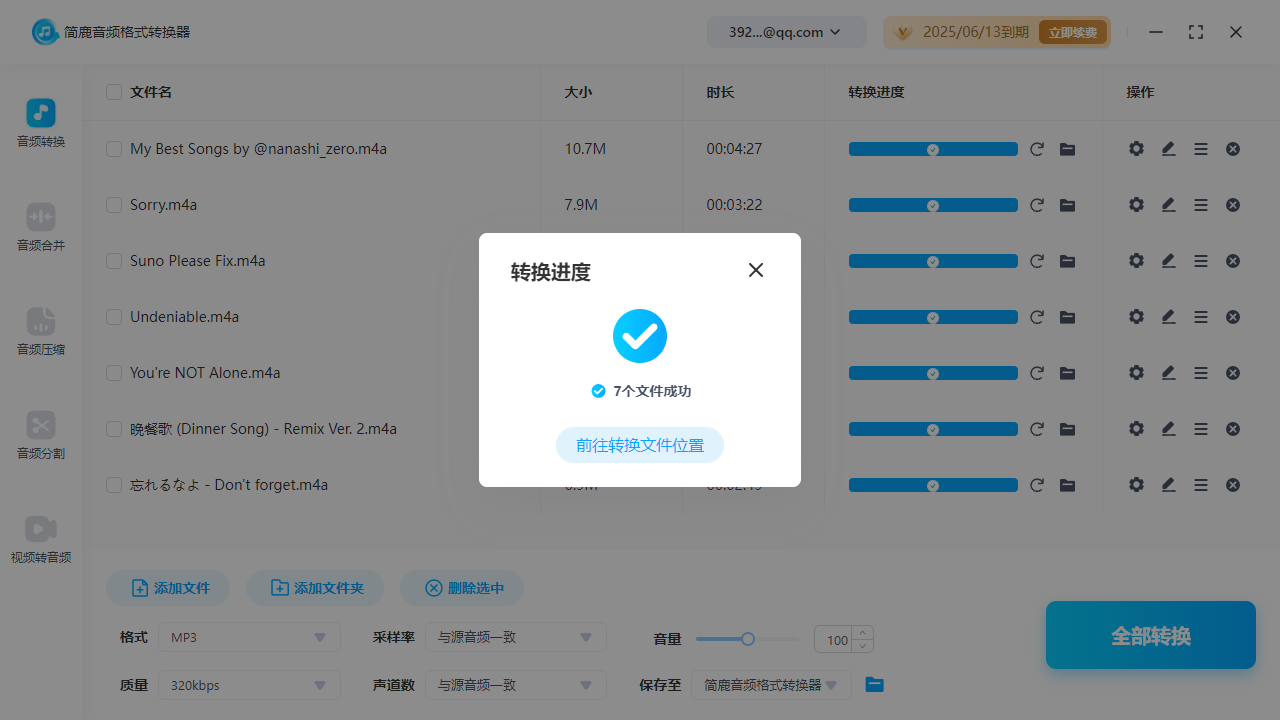Screen dimensions: 1280x720
Task: Open output folder for Undeniable.m4a
Action: click(1067, 317)
